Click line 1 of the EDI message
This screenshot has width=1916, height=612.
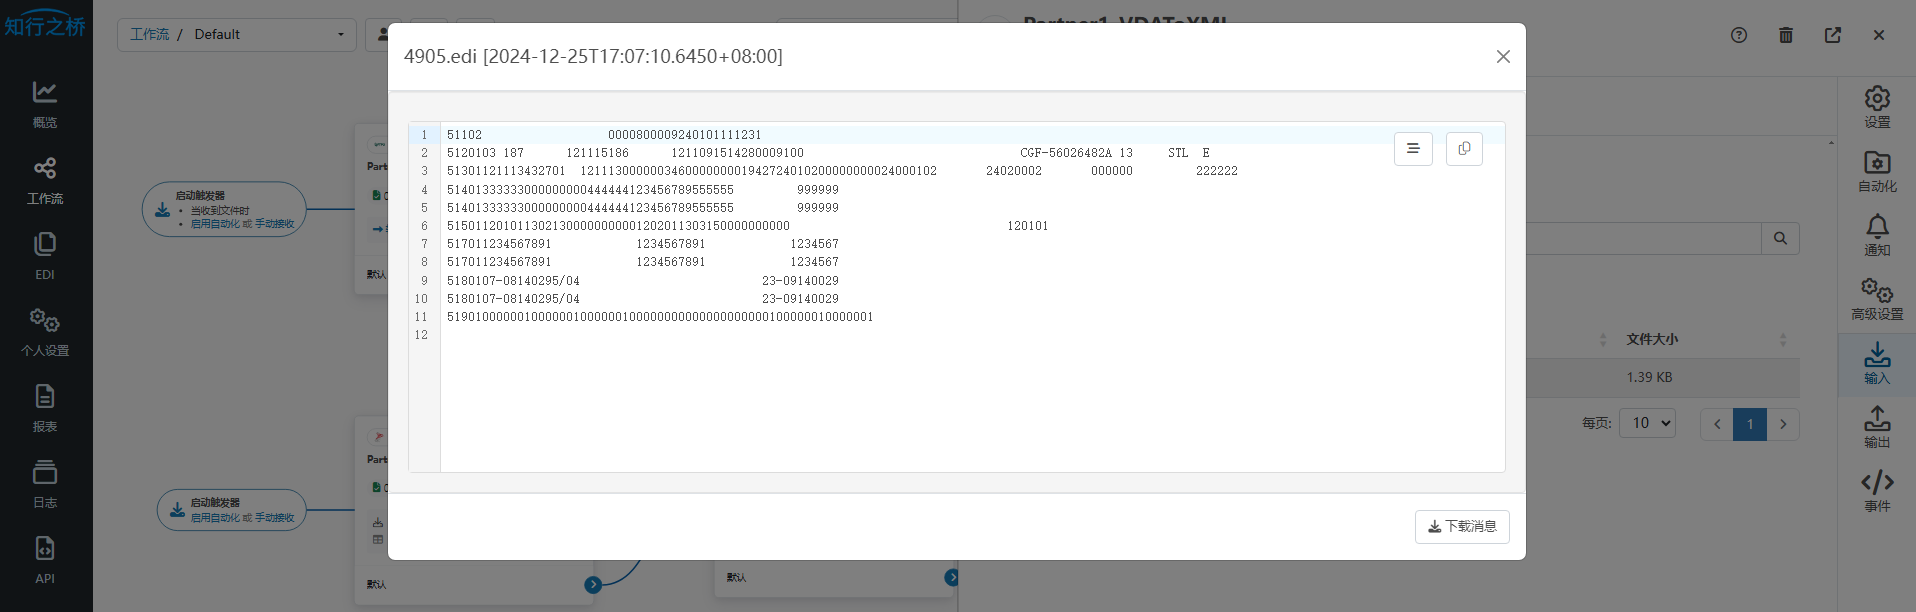point(604,135)
